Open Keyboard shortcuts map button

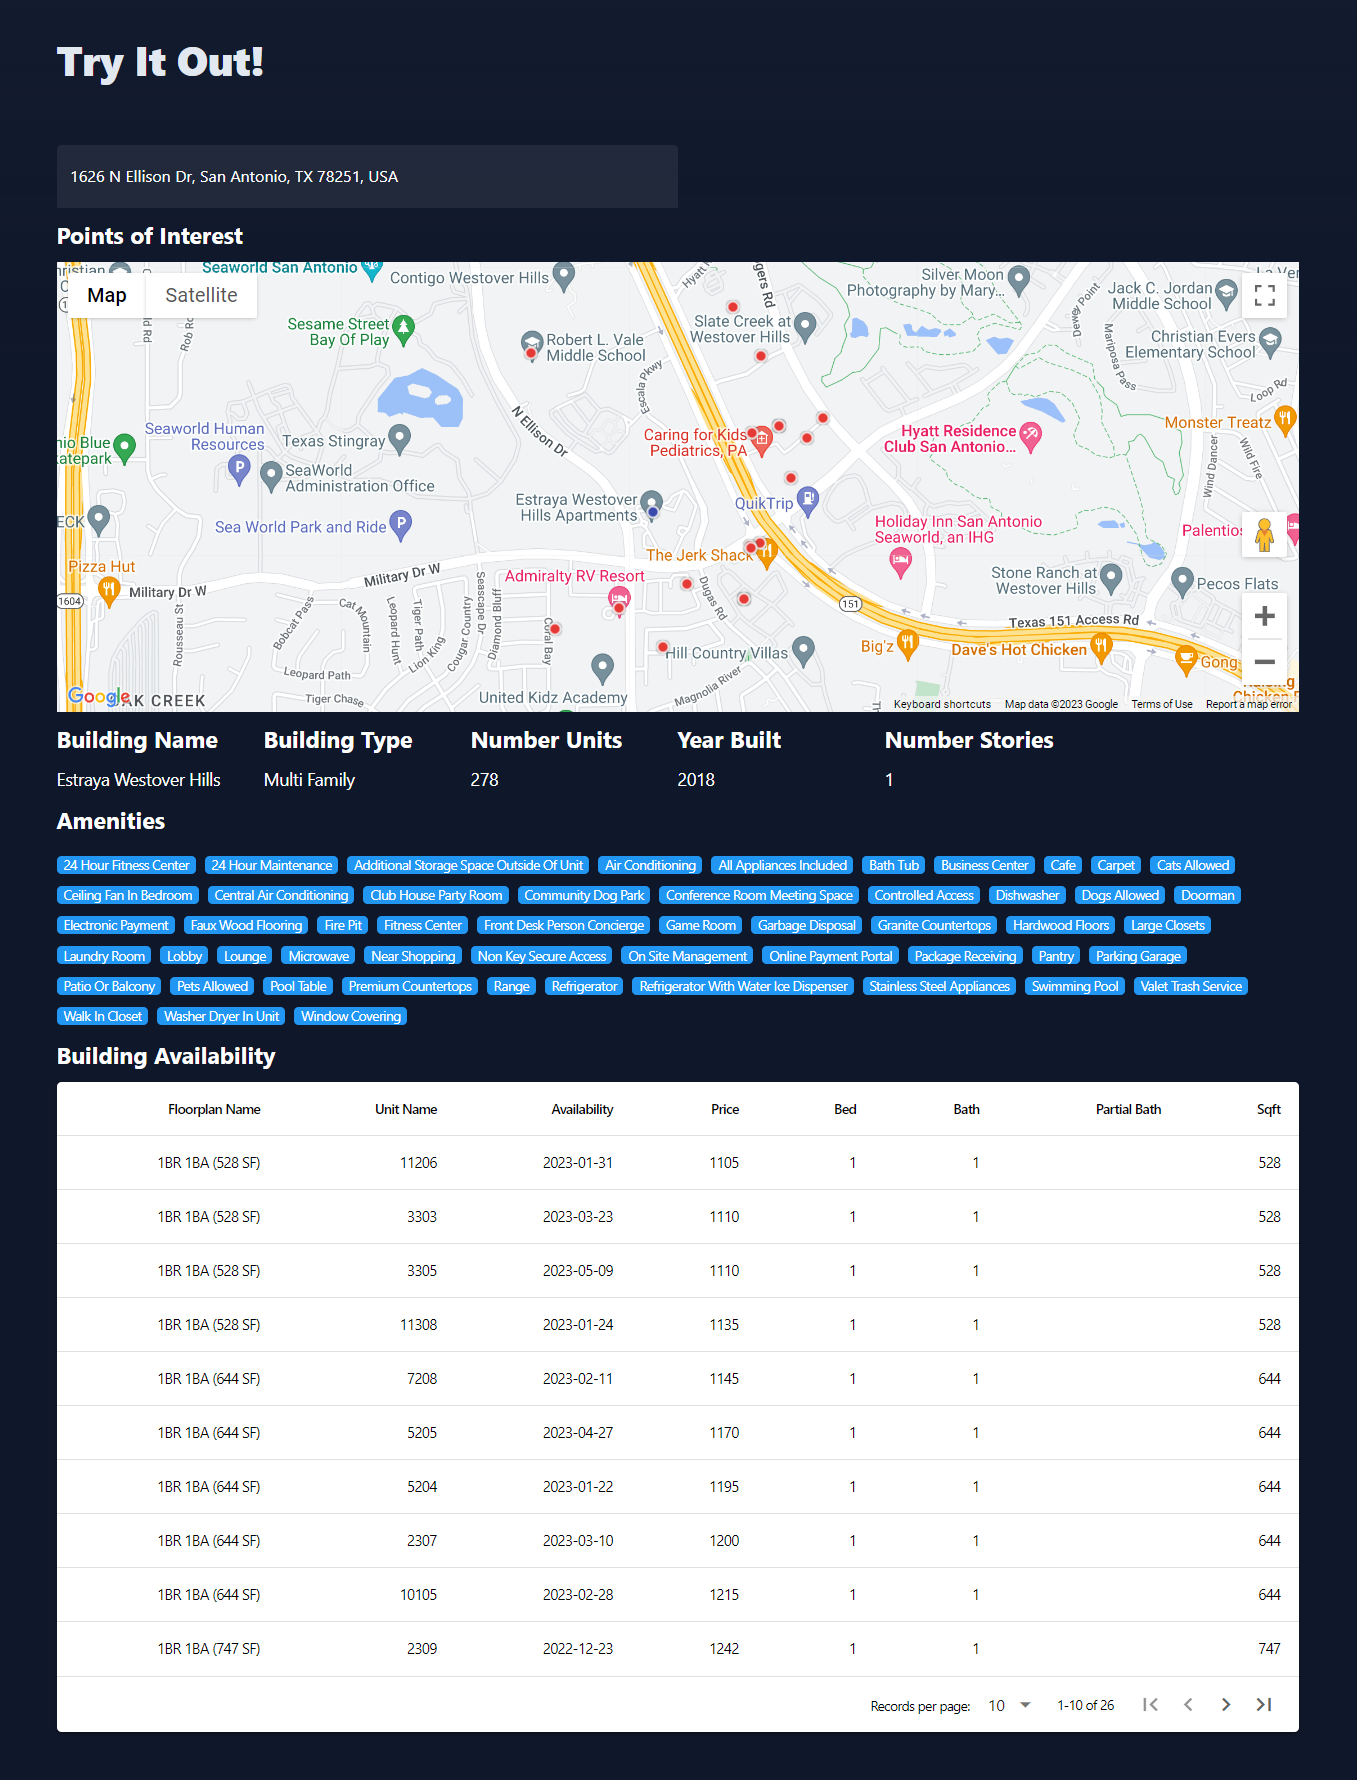pos(942,704)
